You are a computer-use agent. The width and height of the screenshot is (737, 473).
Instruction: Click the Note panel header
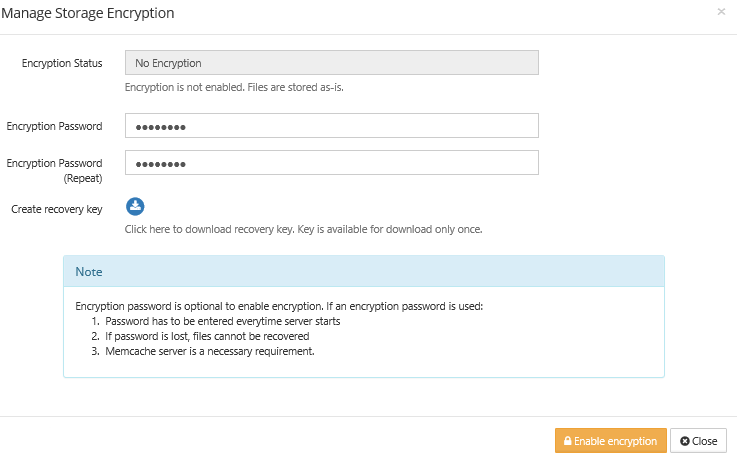(364, 271)
